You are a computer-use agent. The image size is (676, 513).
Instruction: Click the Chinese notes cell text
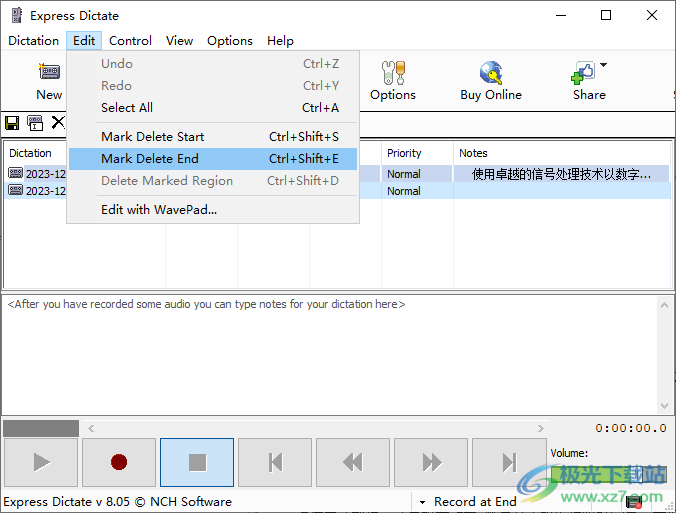pyautogui.click(x=561, y=174)
